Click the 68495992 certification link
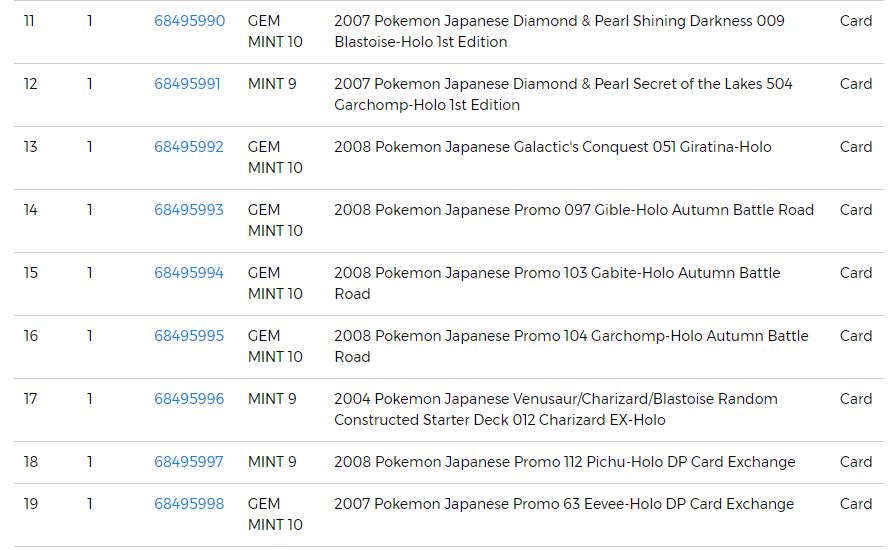 (x=189, y=147)
